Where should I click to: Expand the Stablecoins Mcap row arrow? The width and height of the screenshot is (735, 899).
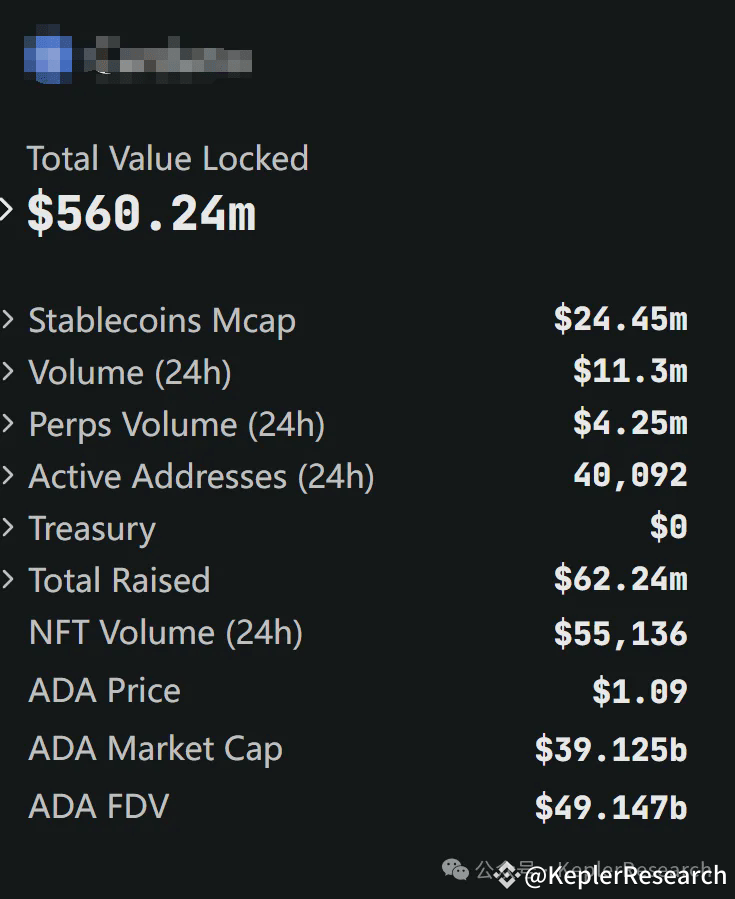pyautogui.click(x=8, y=320)
